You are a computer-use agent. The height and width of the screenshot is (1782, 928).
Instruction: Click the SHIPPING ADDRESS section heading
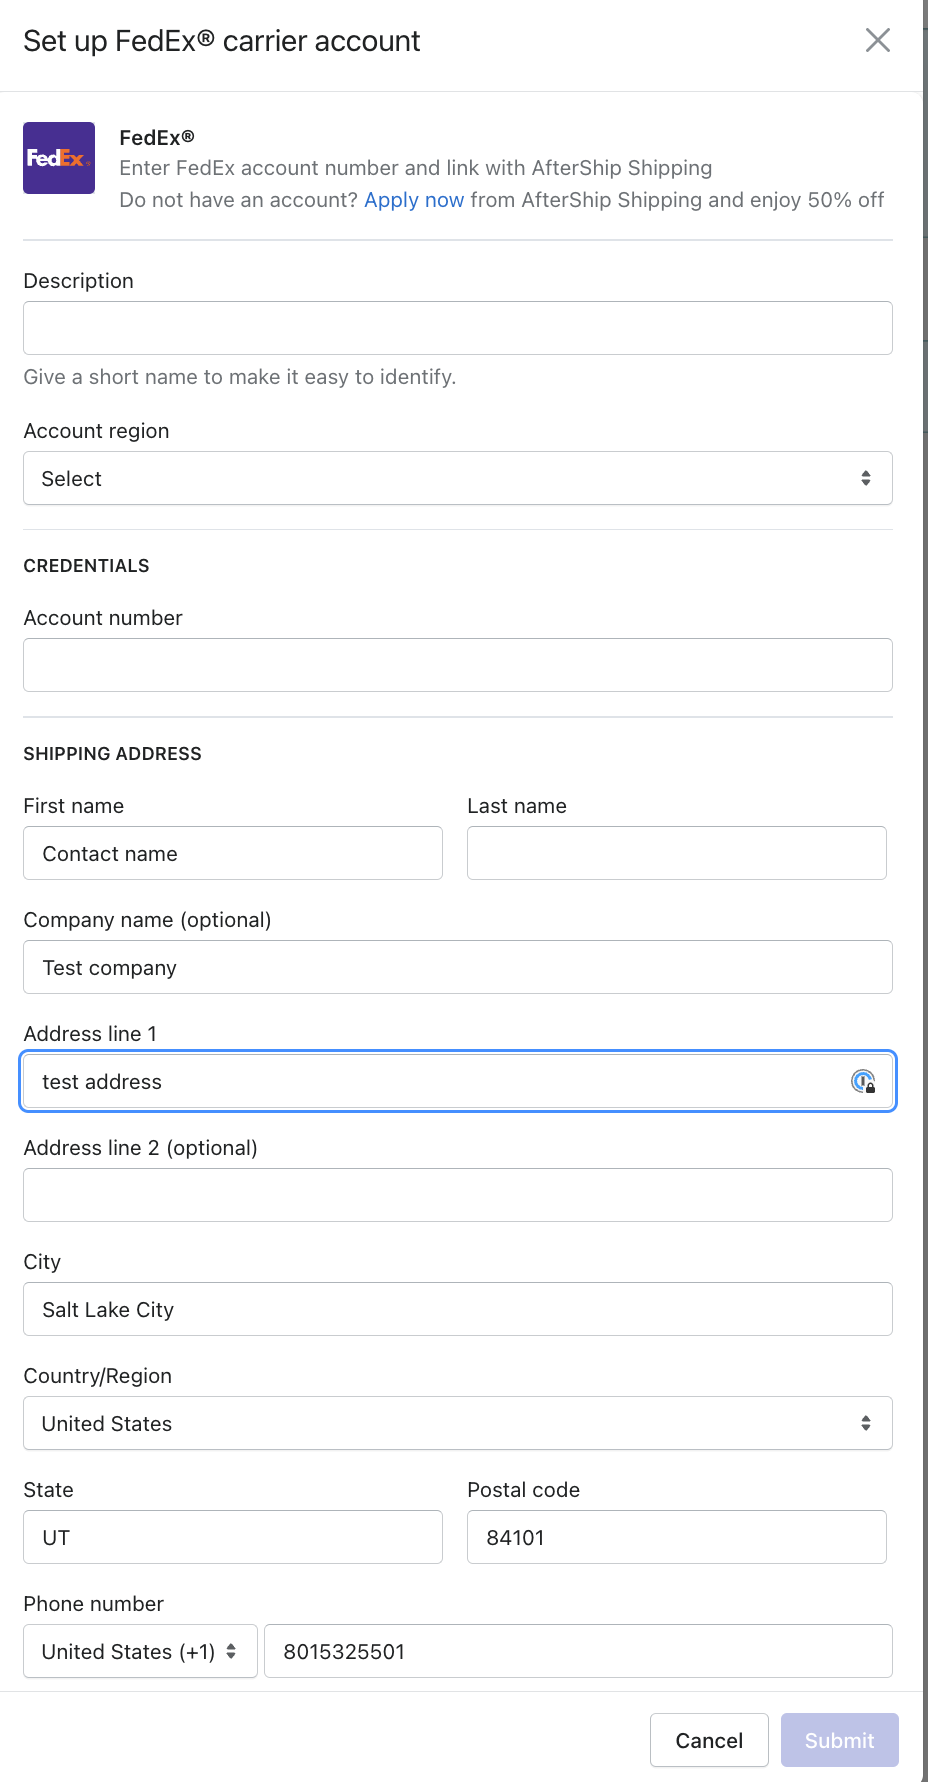click(112, 754)
